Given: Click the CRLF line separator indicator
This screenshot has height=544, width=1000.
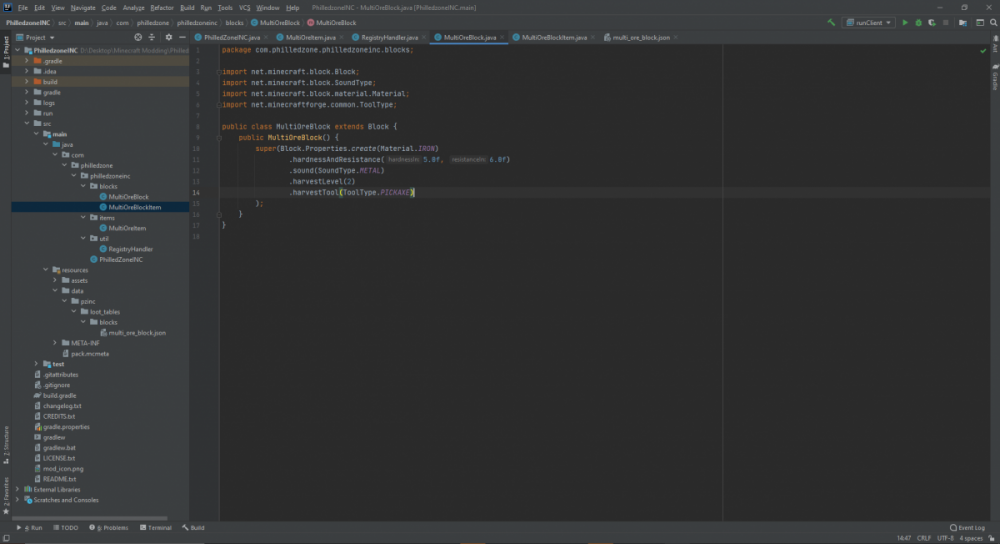Looking at the screenshot, I should click(923, 538).
